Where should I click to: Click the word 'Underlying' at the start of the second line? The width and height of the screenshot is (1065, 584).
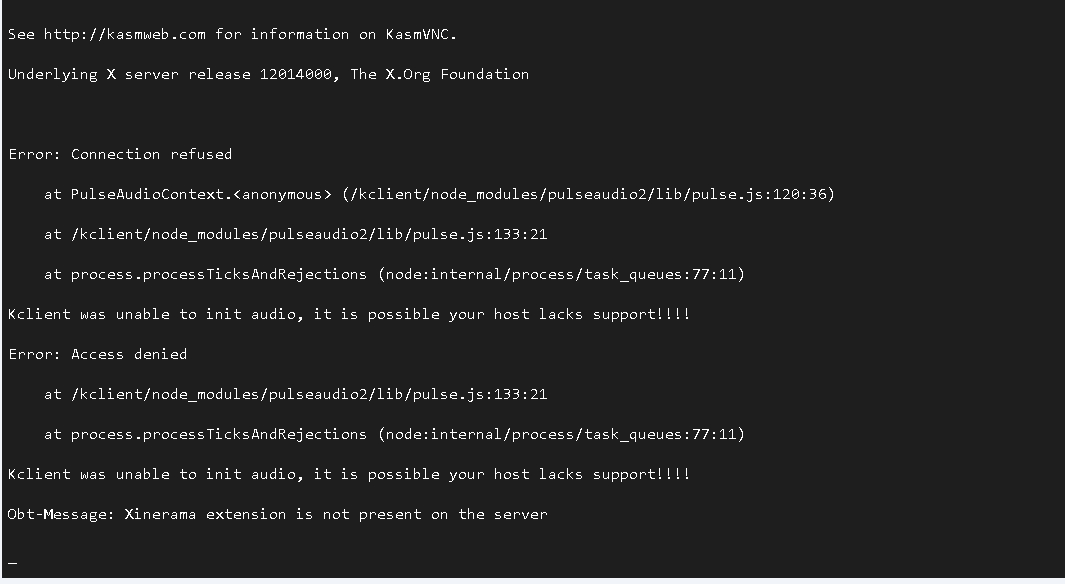(x=53, y=75)
